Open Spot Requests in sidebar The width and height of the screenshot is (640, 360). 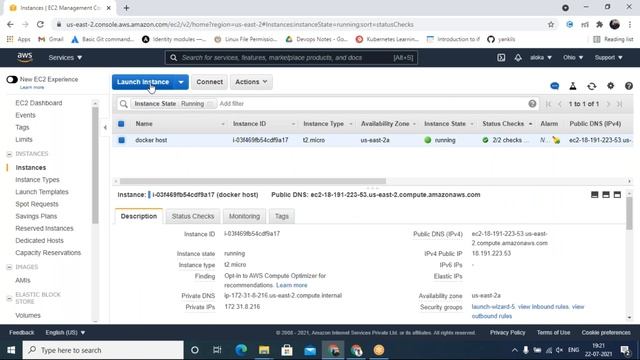click(37, 204)
